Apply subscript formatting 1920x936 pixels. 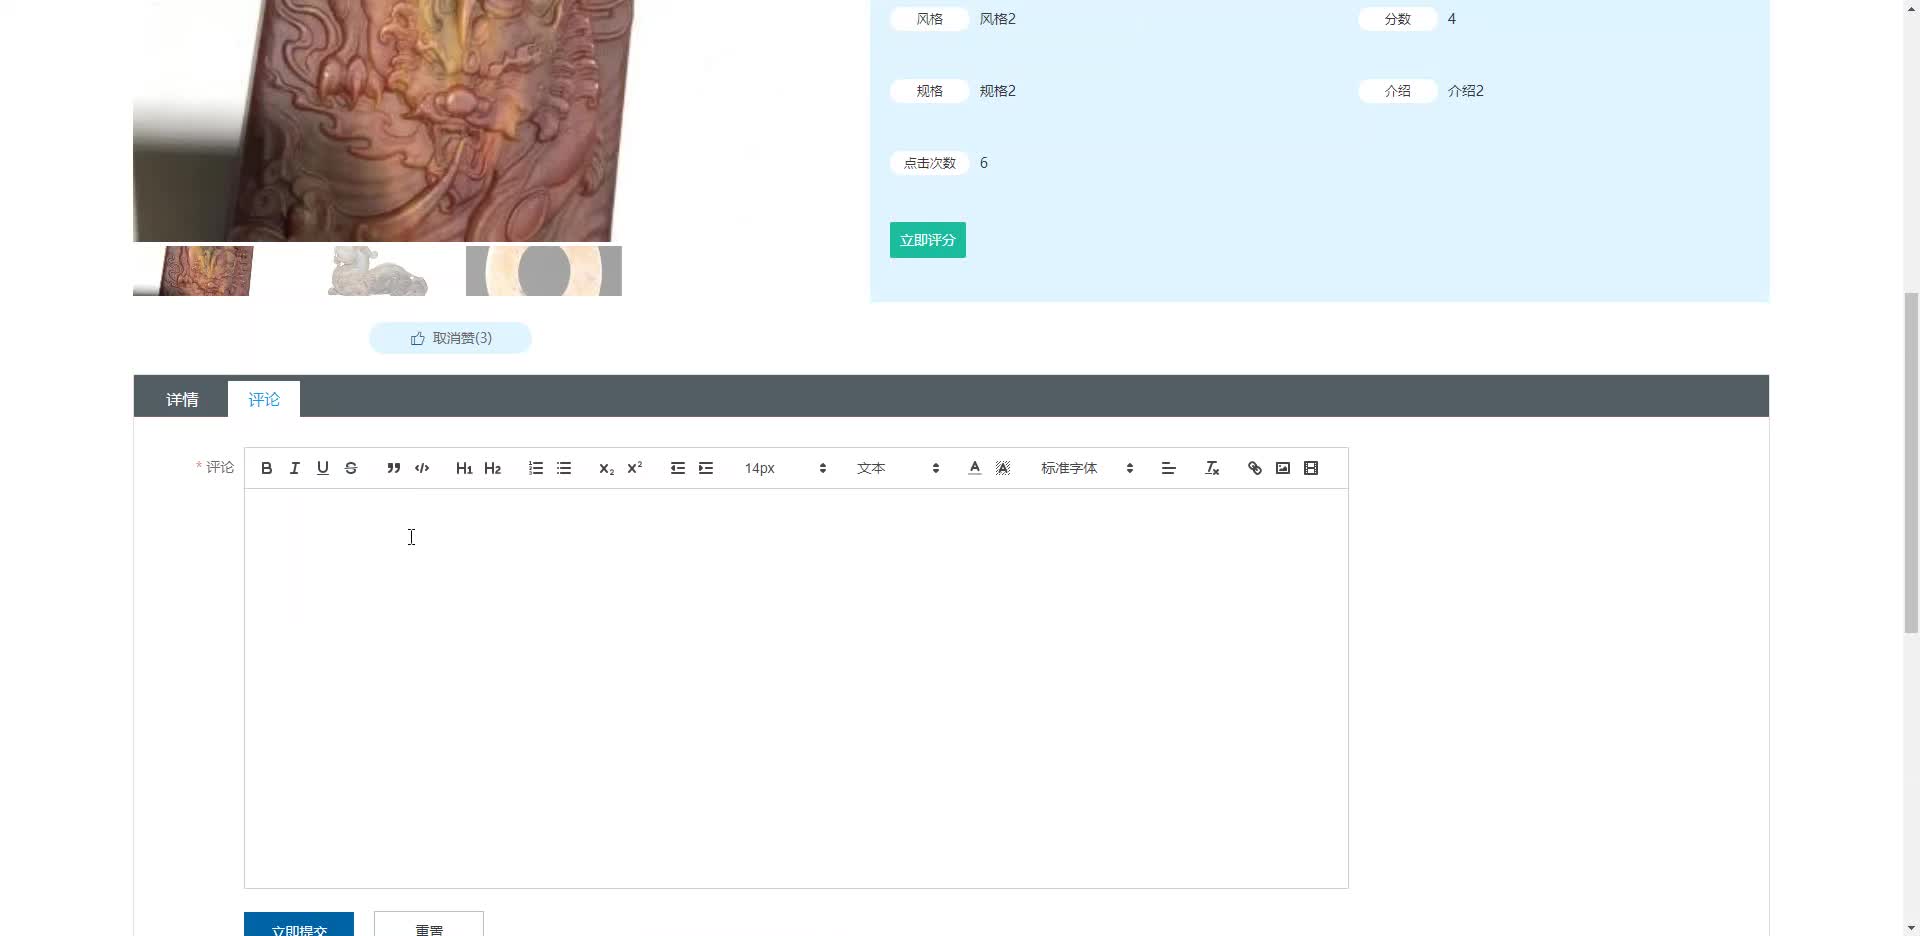(x=606, y=468)
